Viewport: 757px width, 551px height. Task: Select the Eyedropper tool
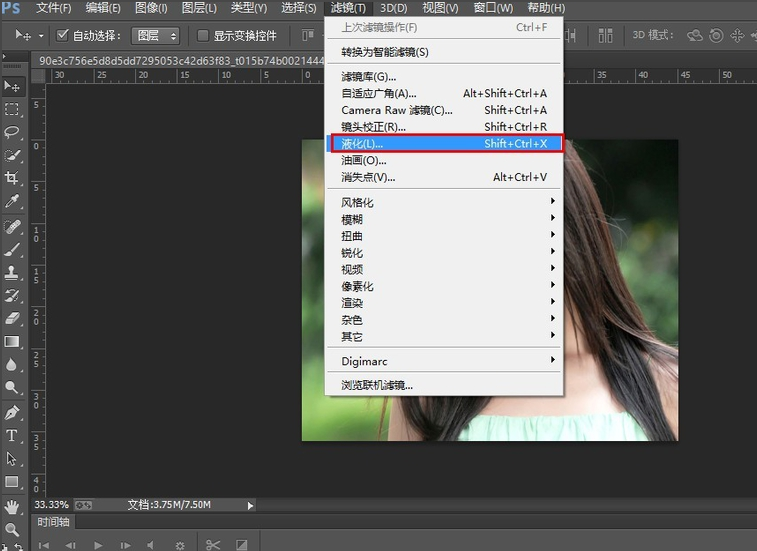coord(13,201)
